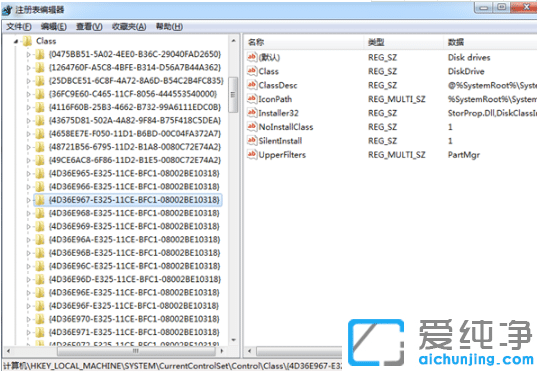The image size is (542, 372).
Task: Click the tree pane vertical scrollbar thumb
Action: (x=234, y=94)
